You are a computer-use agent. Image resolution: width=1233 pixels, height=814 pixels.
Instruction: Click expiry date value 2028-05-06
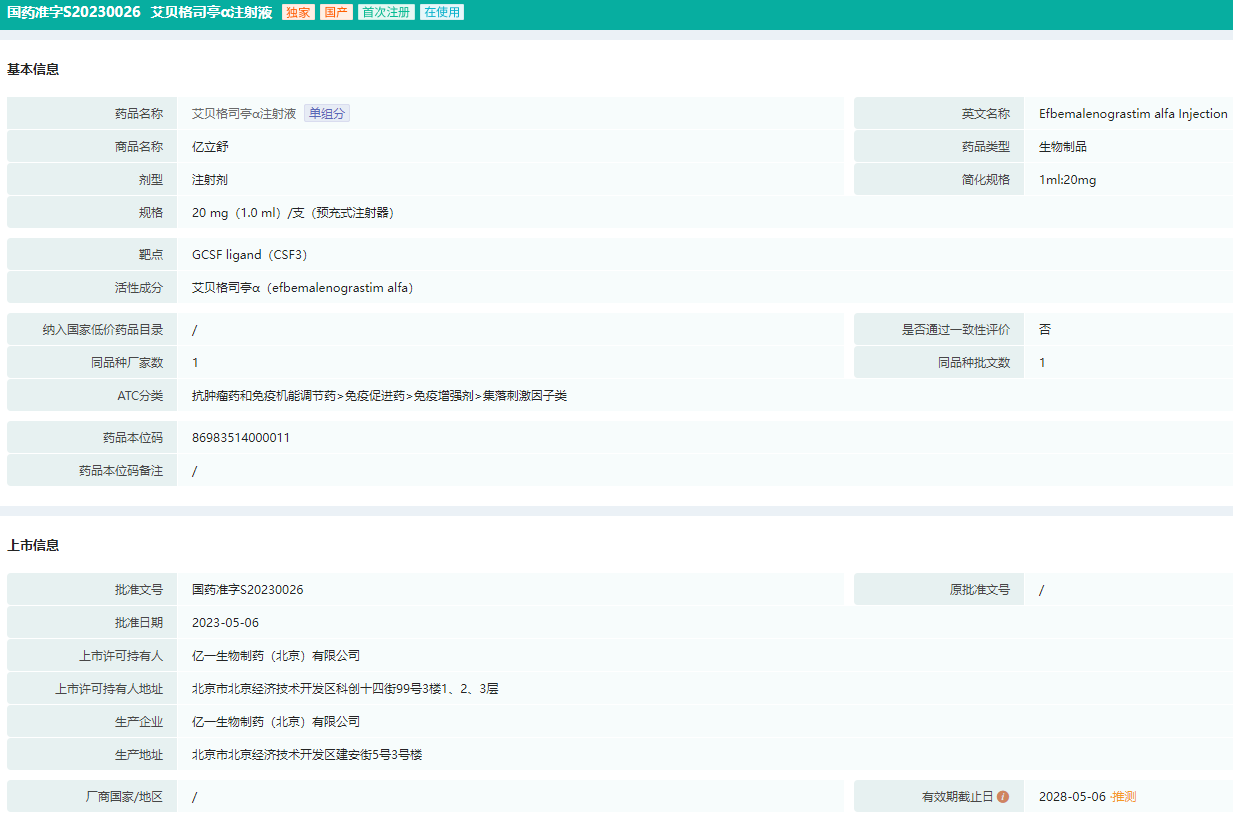[x=1072, y=797]
